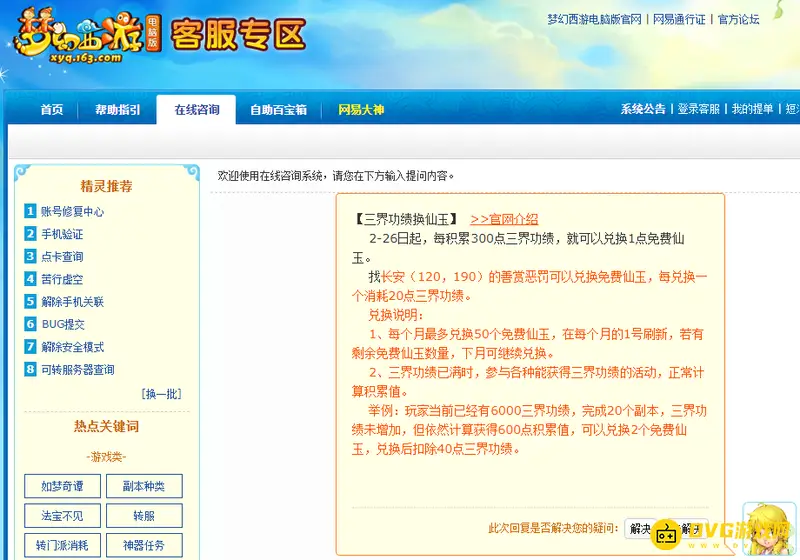Open 解除安全模式 recommendation
Viewport: 800px width, 560px height.
(x=72, y=347)
